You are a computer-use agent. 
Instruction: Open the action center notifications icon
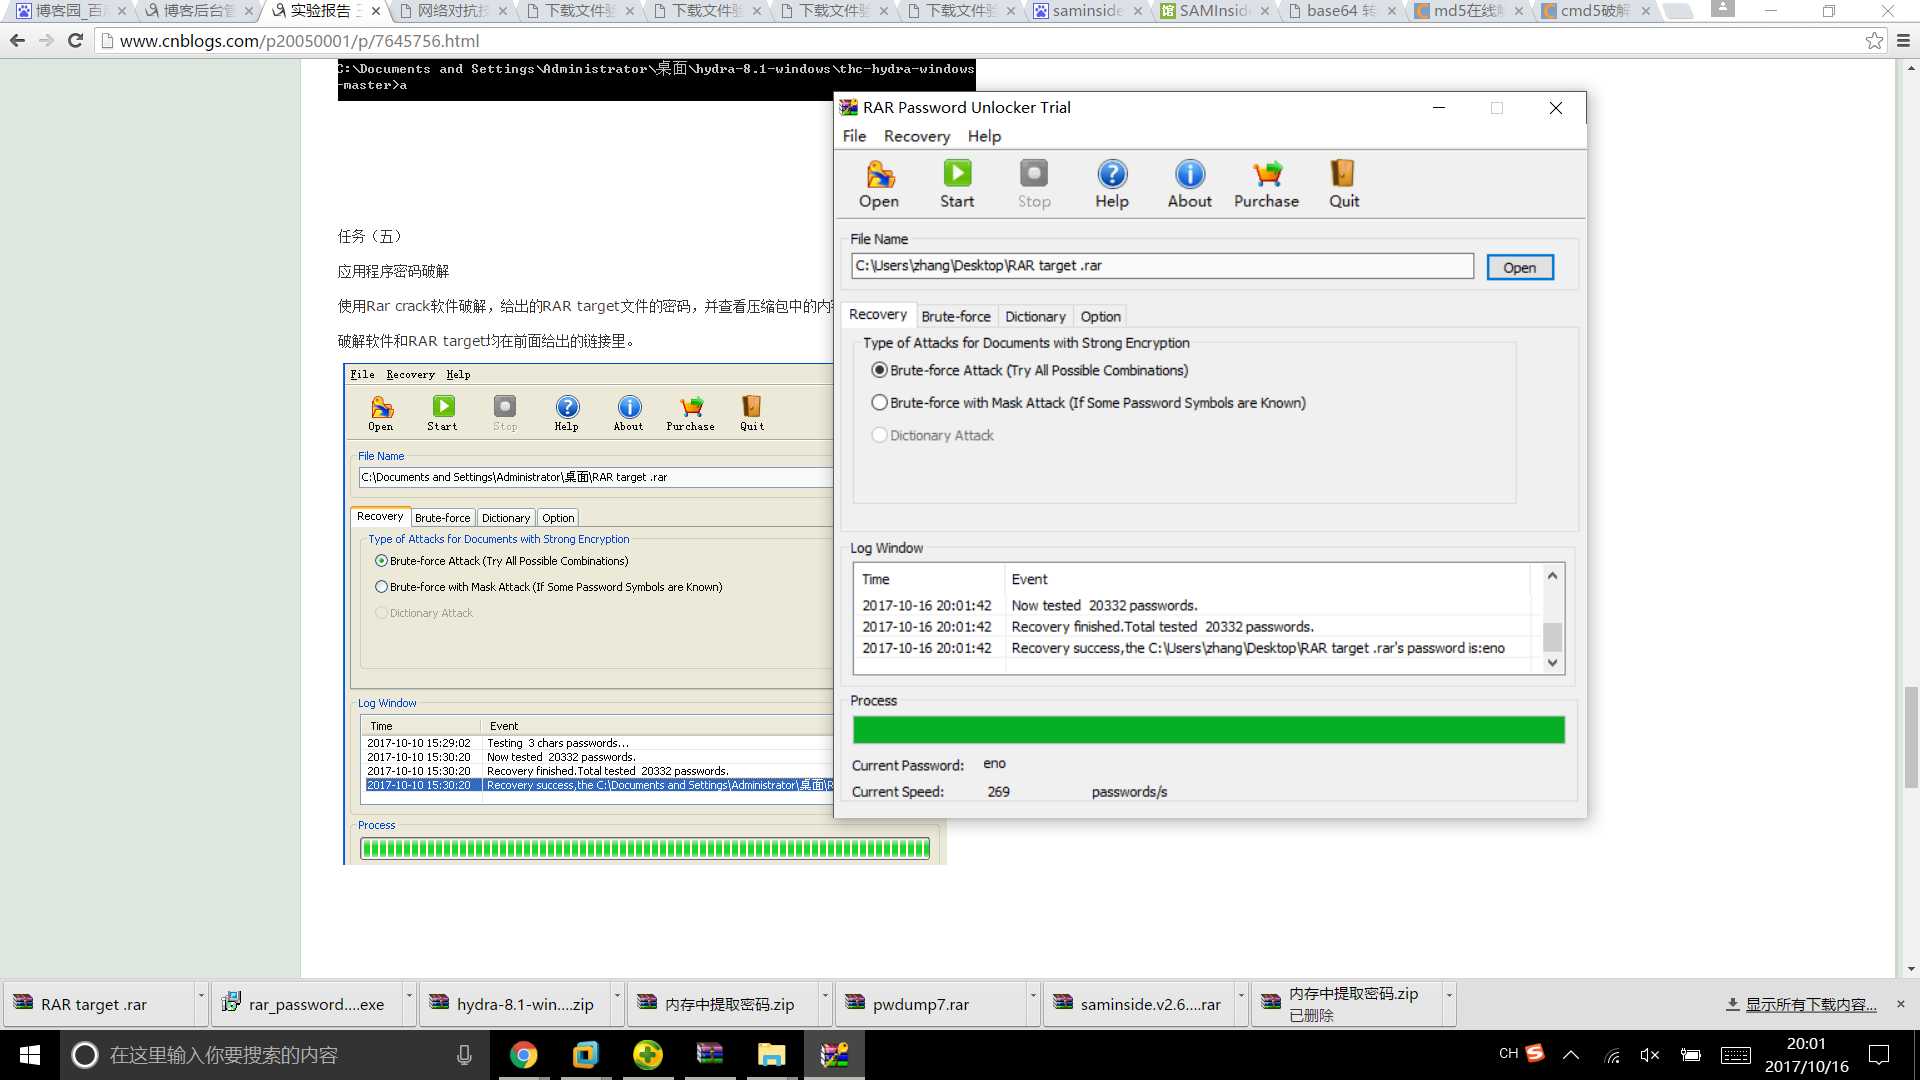coord(1879,1055)
